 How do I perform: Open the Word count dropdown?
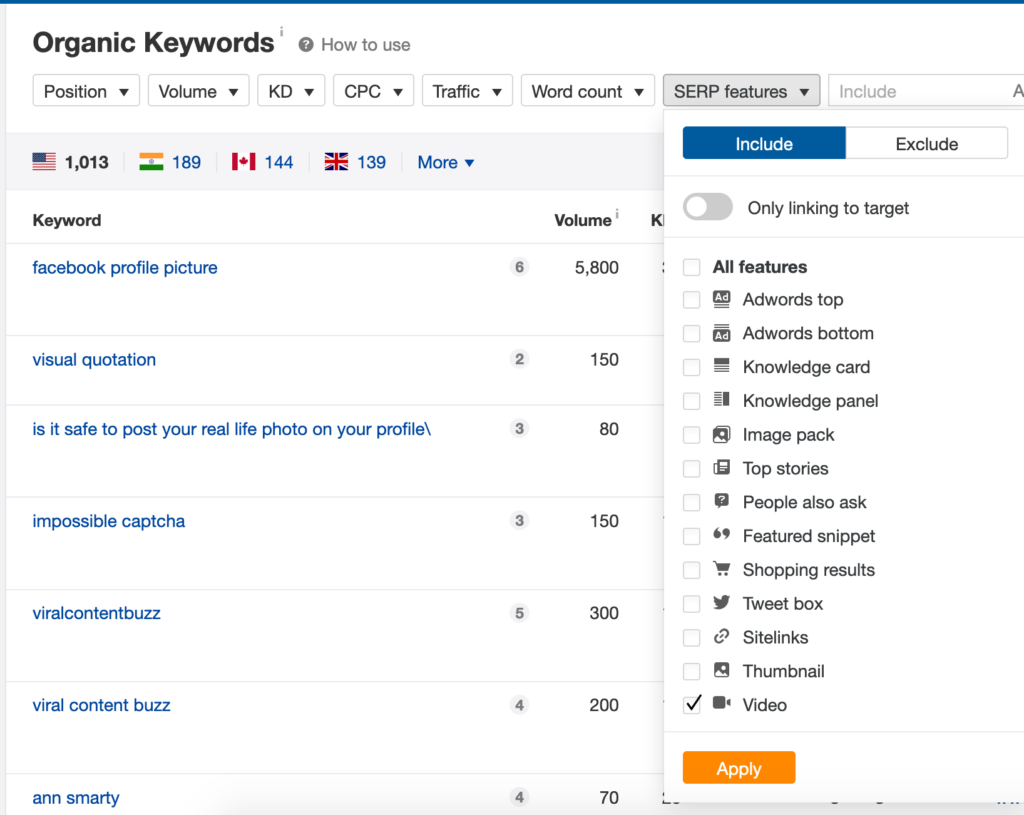pos(587,90)
